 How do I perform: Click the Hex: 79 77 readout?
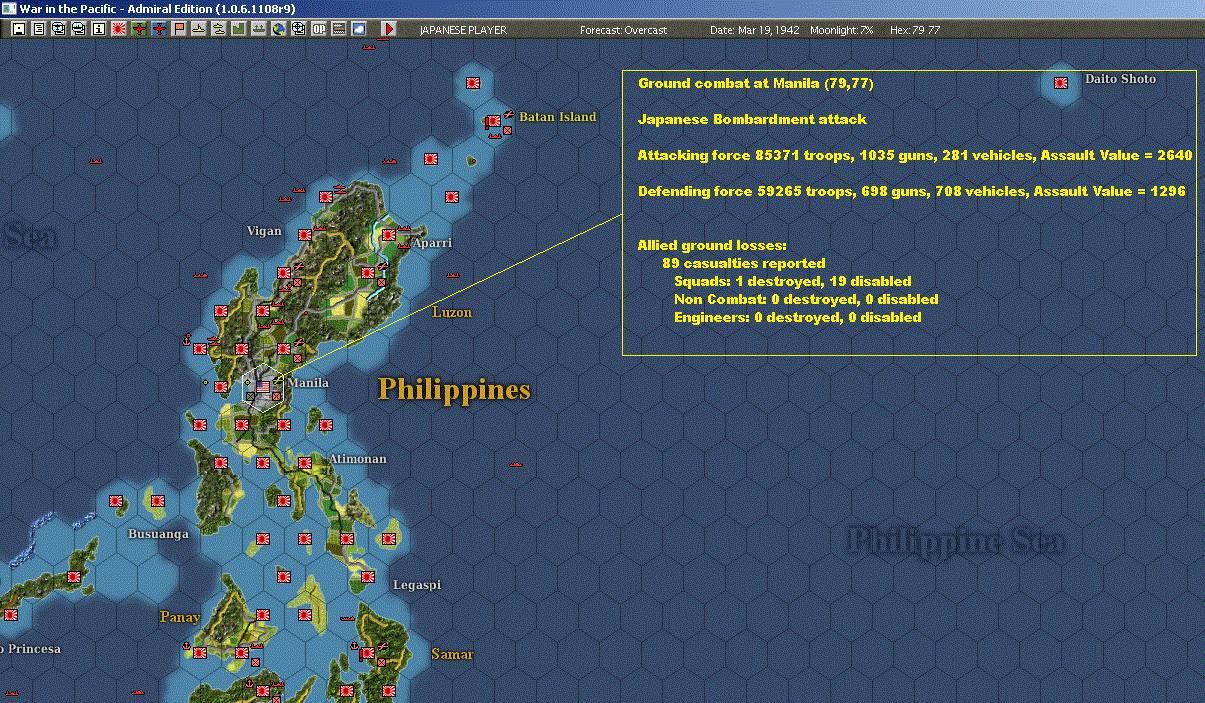click(914, 30)
